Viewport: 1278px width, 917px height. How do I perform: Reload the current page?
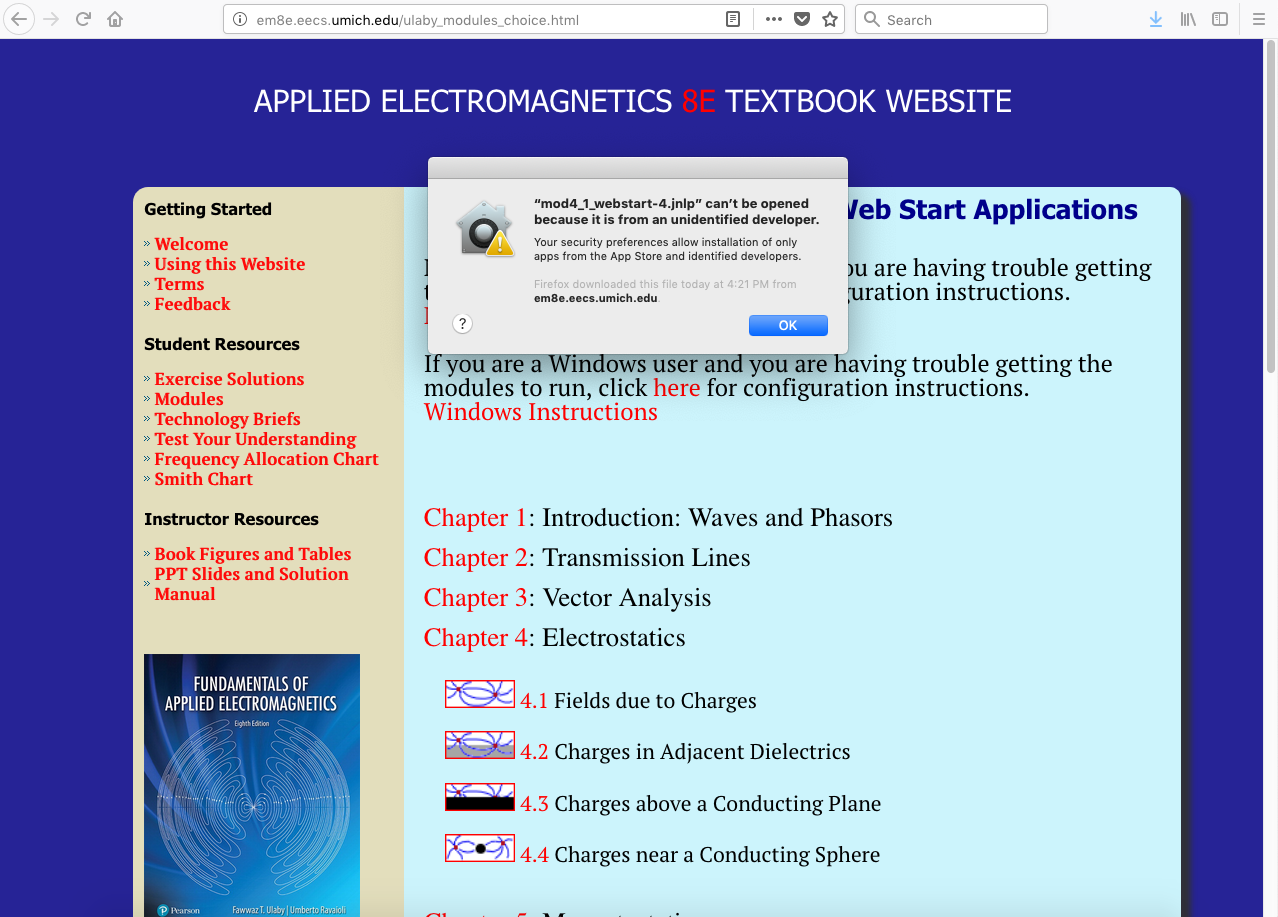coord(84,19)
